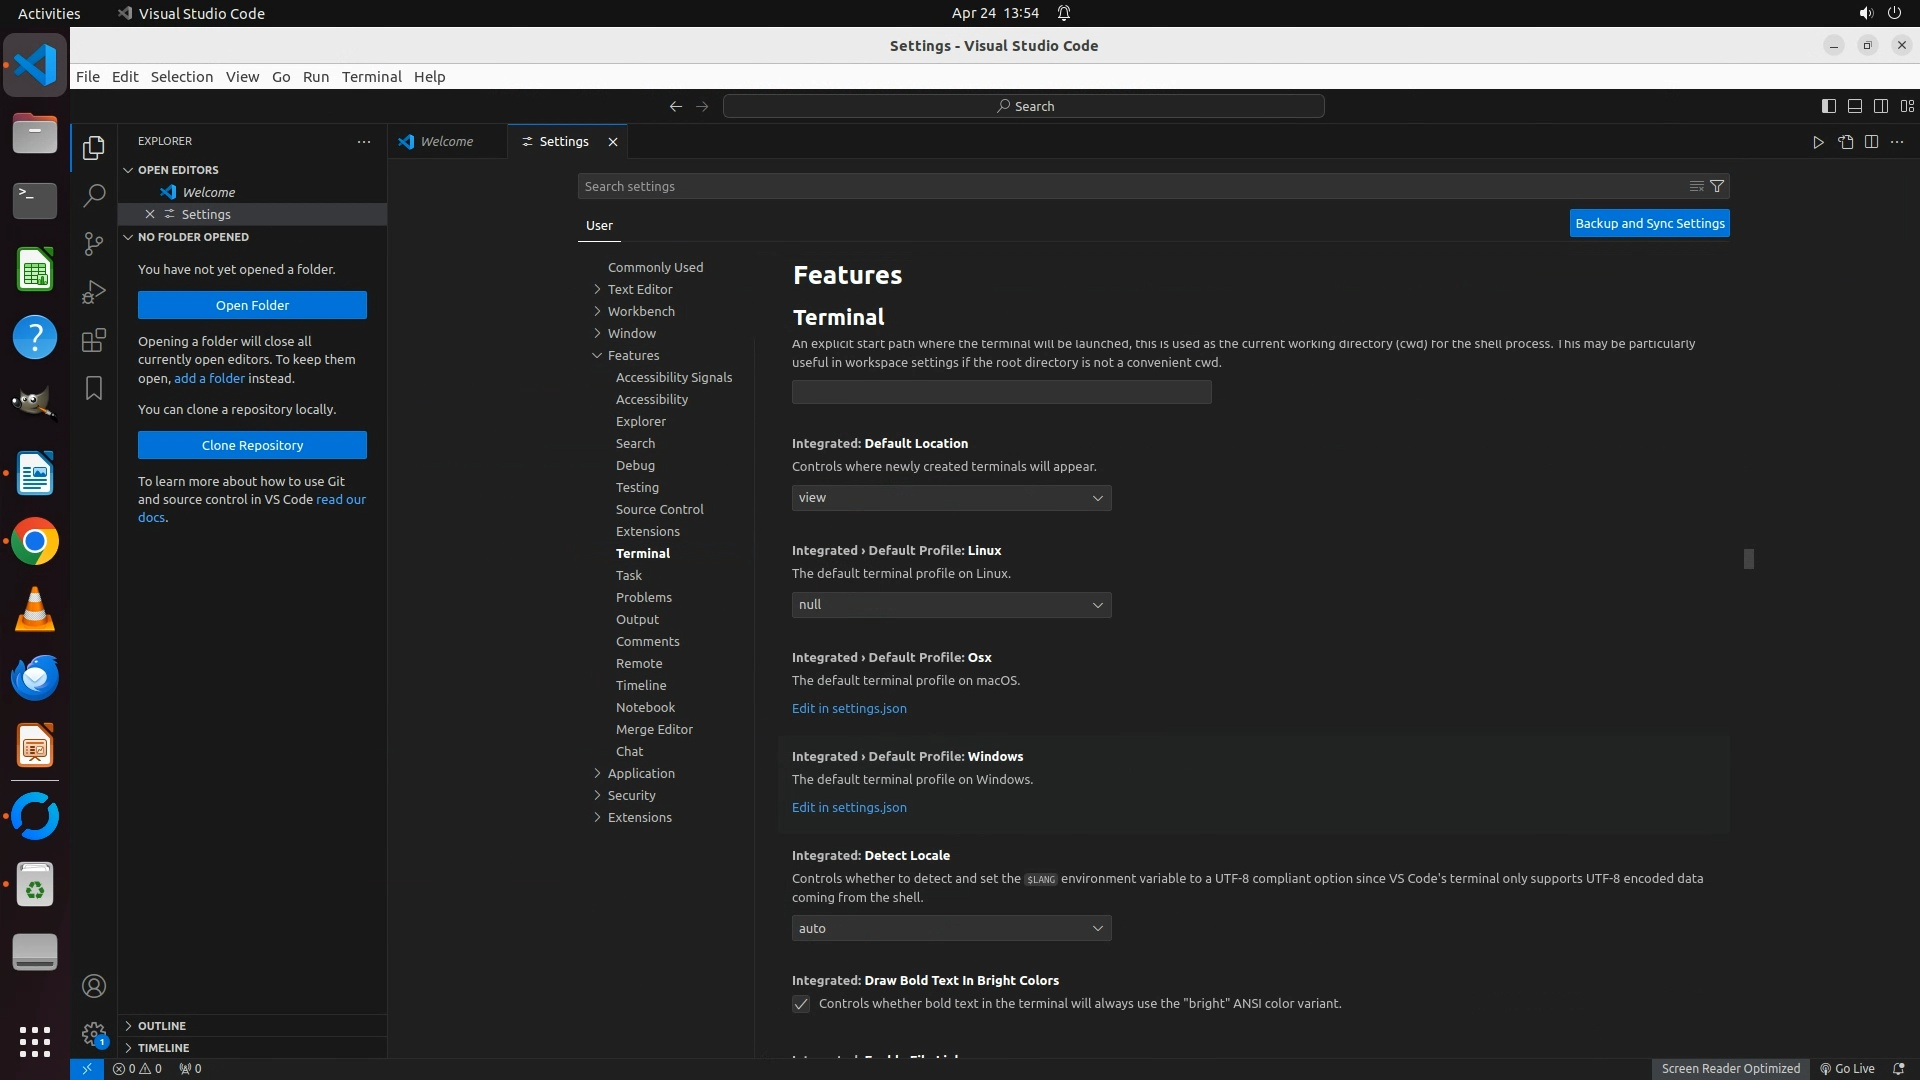The height and width of the screenshot is (1080, 1920).
Task: Toggle Draw Bold Text In Bright Colors
Action: coord(801,1004)
